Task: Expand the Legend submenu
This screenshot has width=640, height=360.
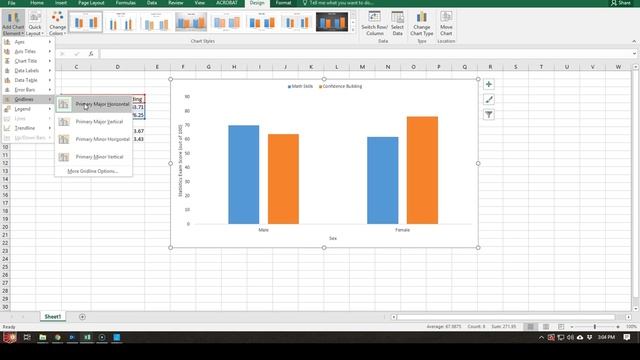Action: coord(28,109)
